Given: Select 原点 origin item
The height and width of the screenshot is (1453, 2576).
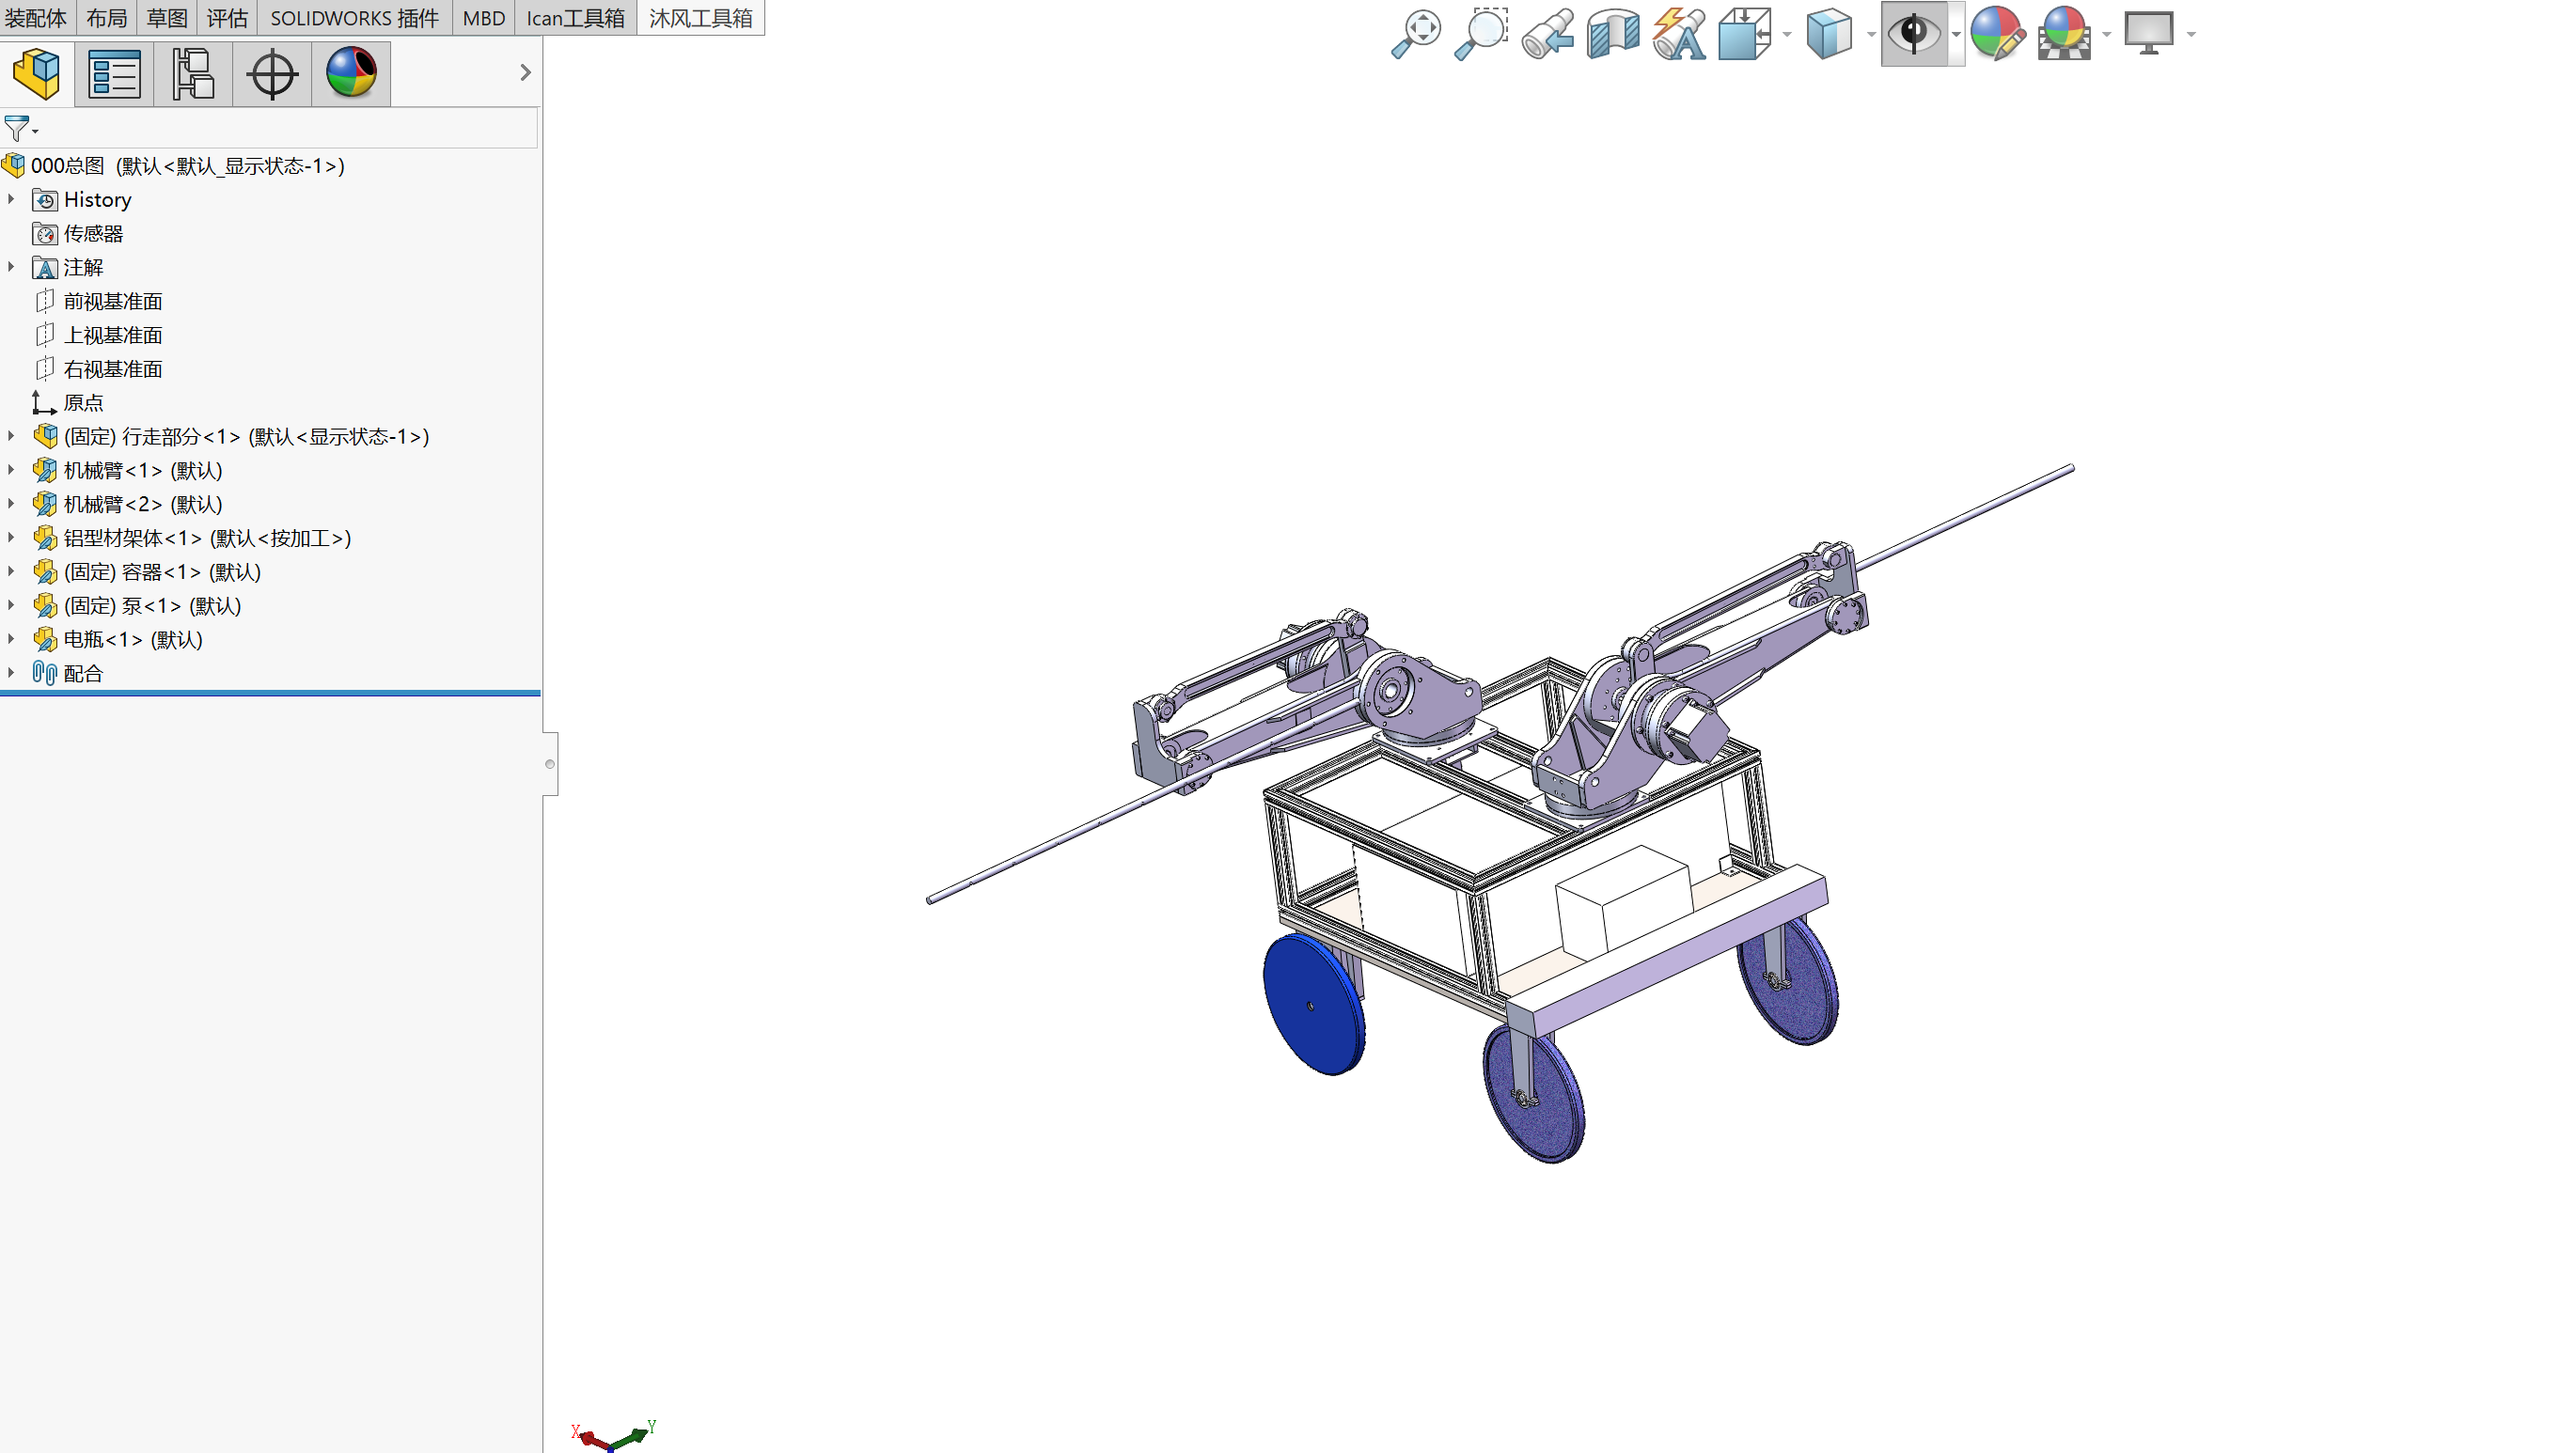Looking at the screenshot, I should coord(83,403).
